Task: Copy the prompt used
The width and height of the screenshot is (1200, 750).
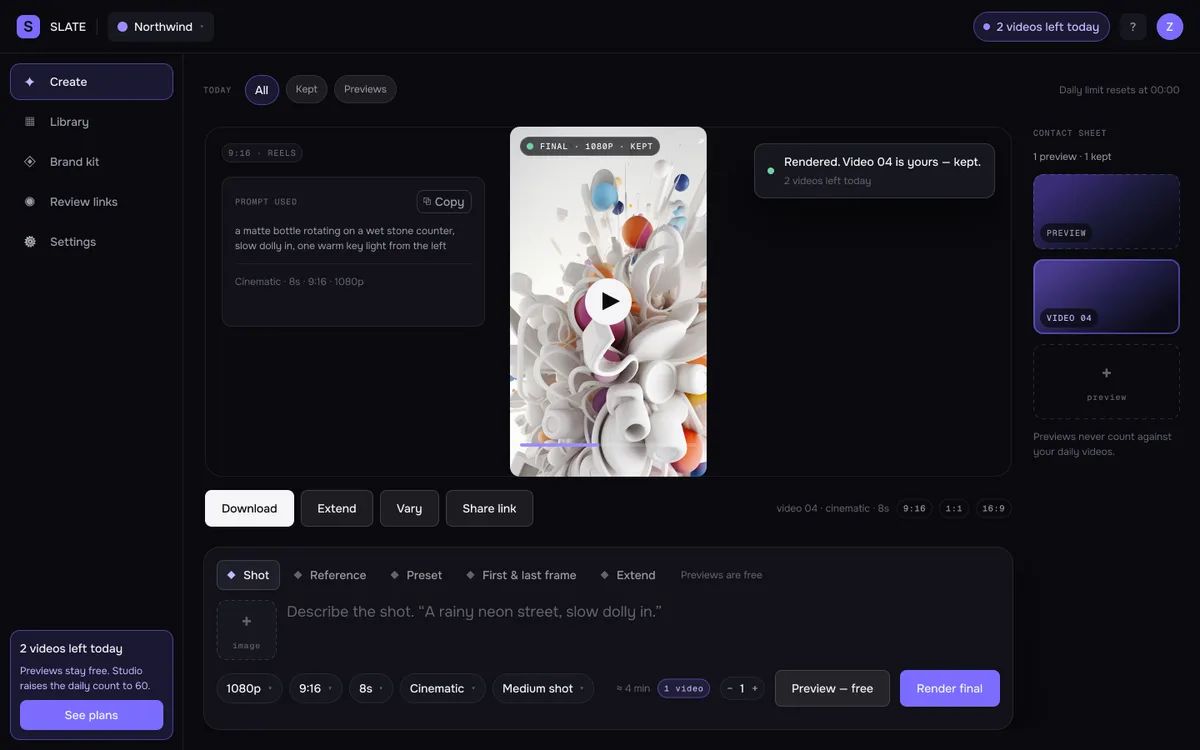Action: point(444,202)
